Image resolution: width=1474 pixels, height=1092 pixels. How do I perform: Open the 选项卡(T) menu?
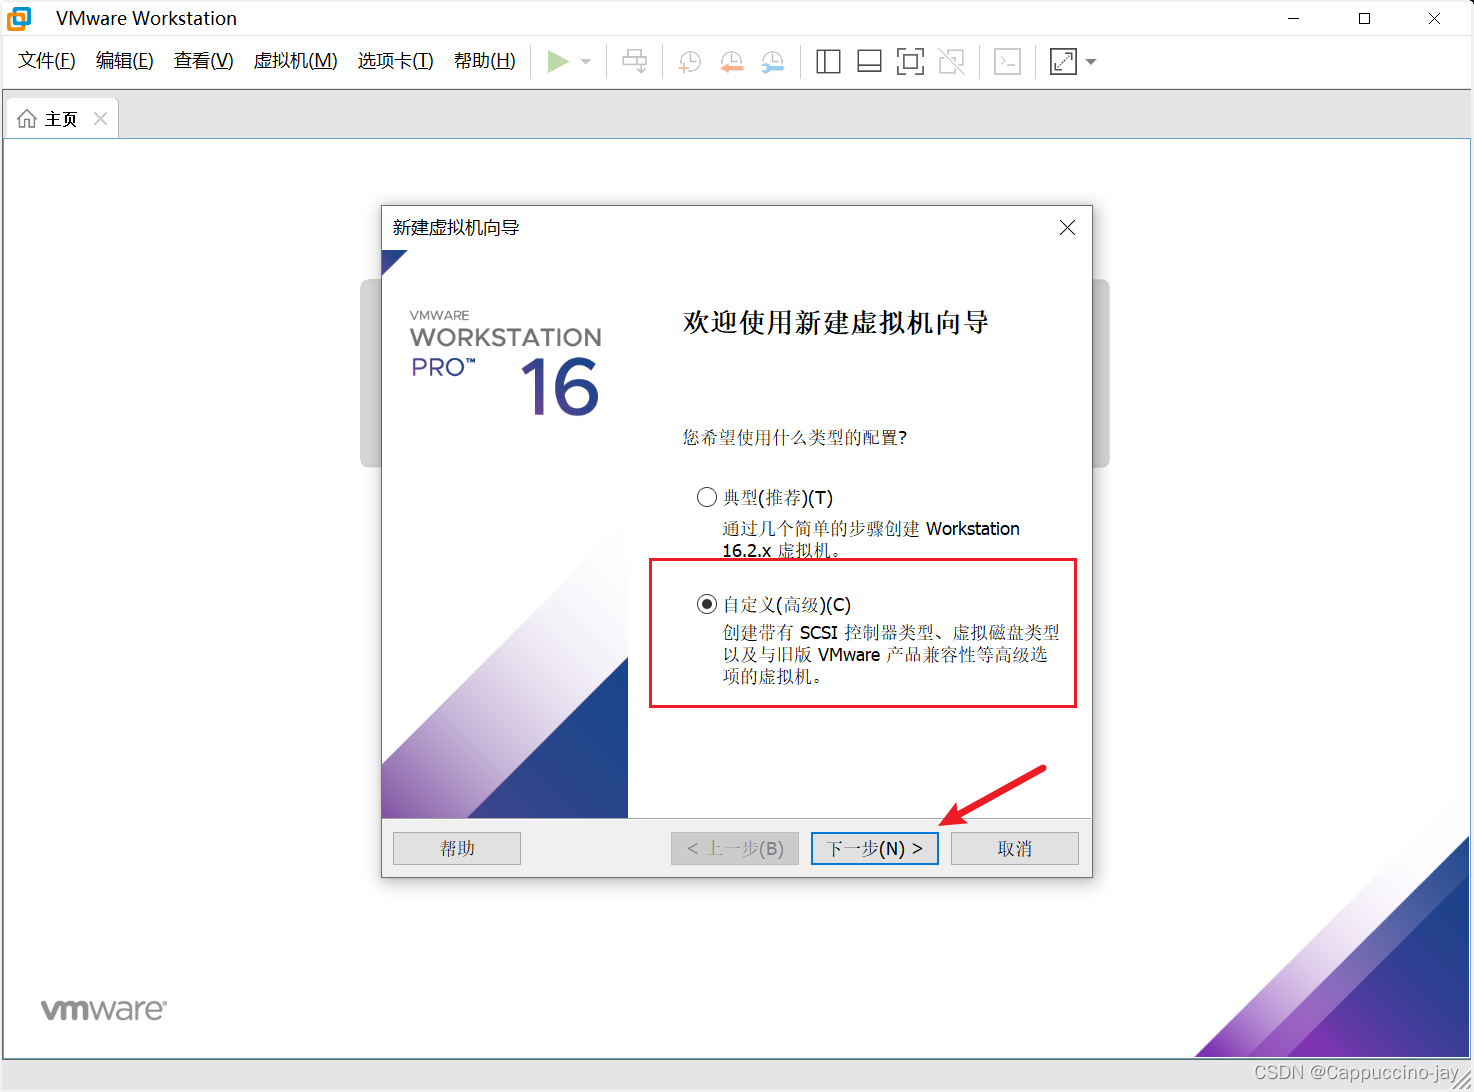point(396,61)
